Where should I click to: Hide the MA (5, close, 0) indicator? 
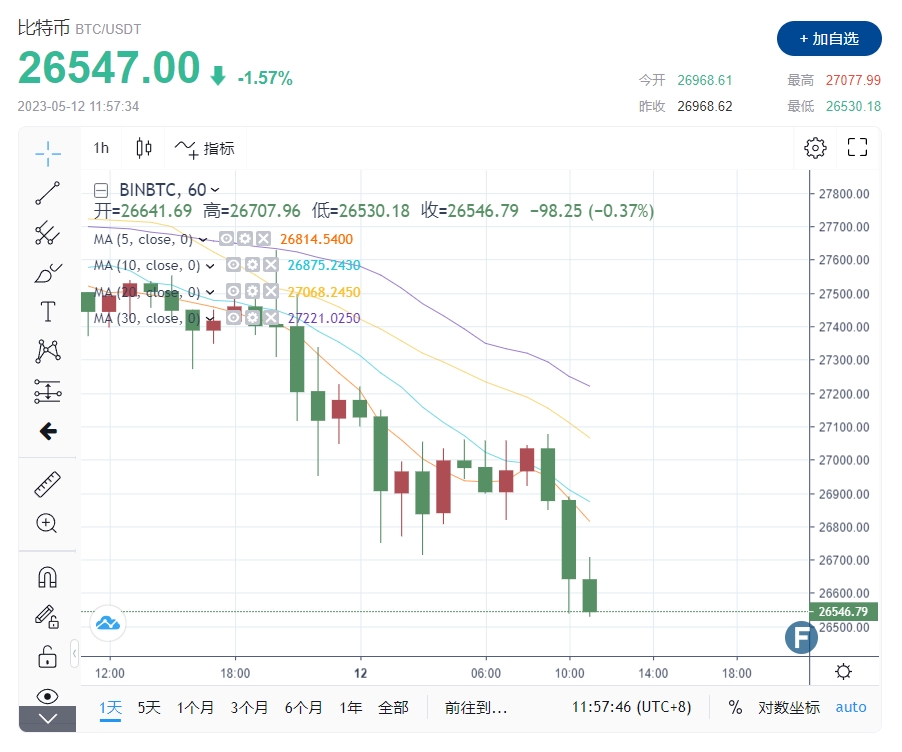[x=226, y=239]
